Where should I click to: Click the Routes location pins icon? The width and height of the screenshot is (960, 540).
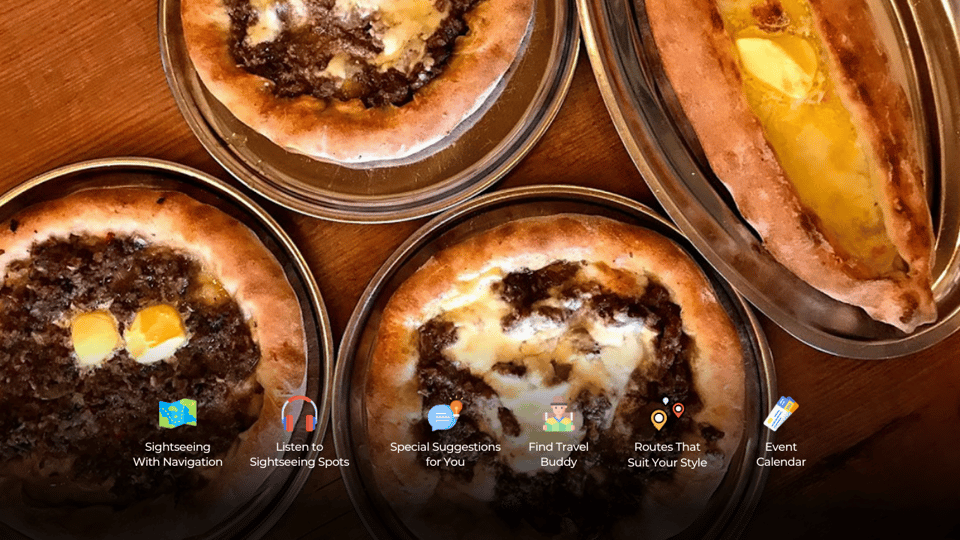pos(667,414)
